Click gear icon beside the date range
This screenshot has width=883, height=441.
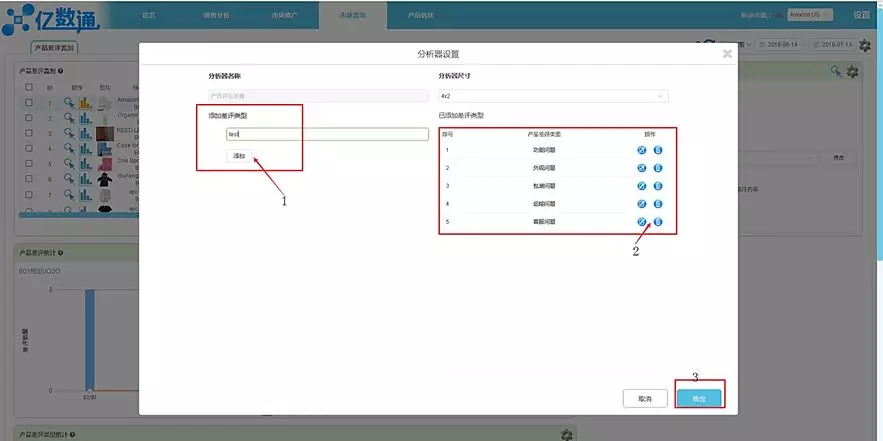(x=864, y=44)
